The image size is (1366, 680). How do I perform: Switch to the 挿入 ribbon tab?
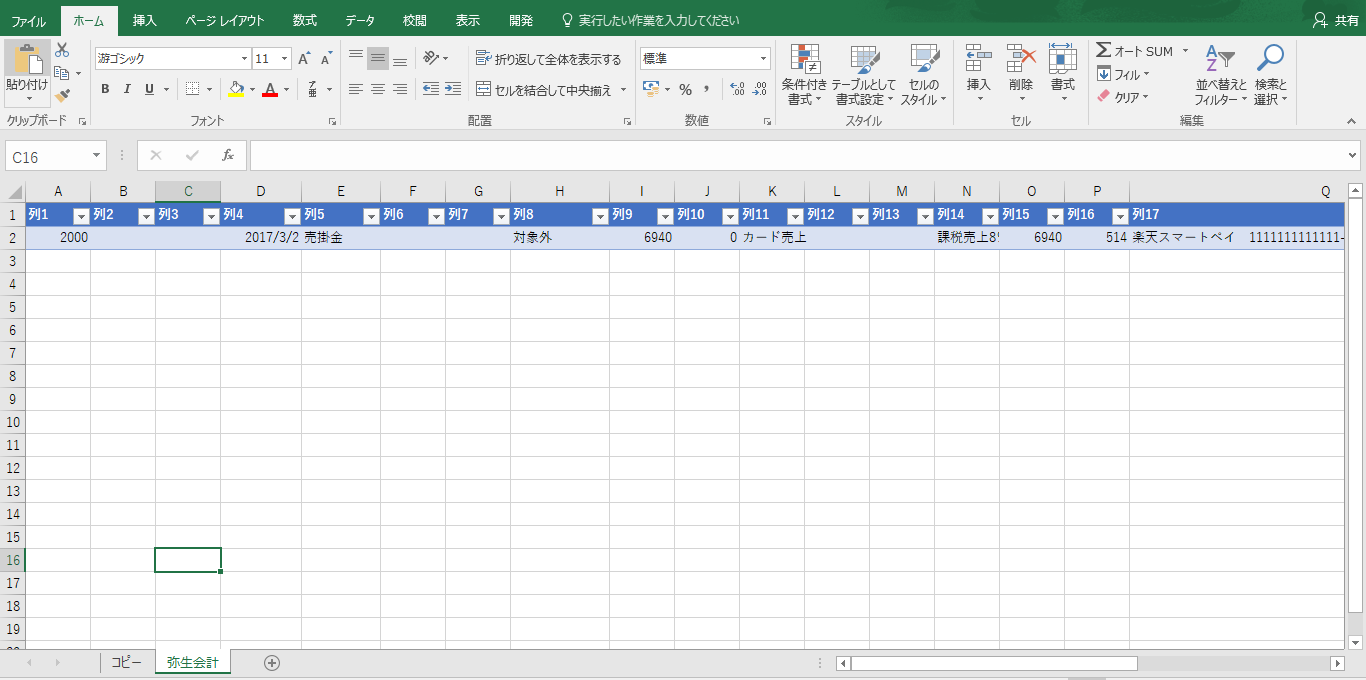(145, 20)
